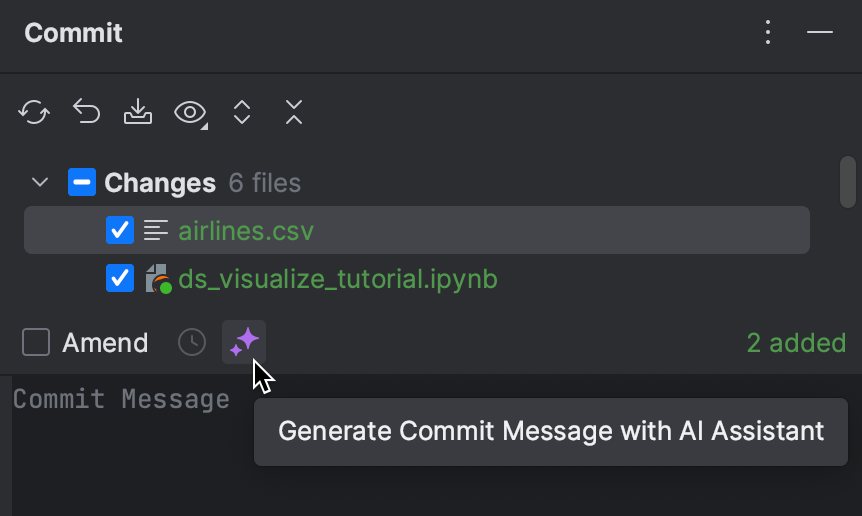Toggle the Changes group checkbox

82,182
